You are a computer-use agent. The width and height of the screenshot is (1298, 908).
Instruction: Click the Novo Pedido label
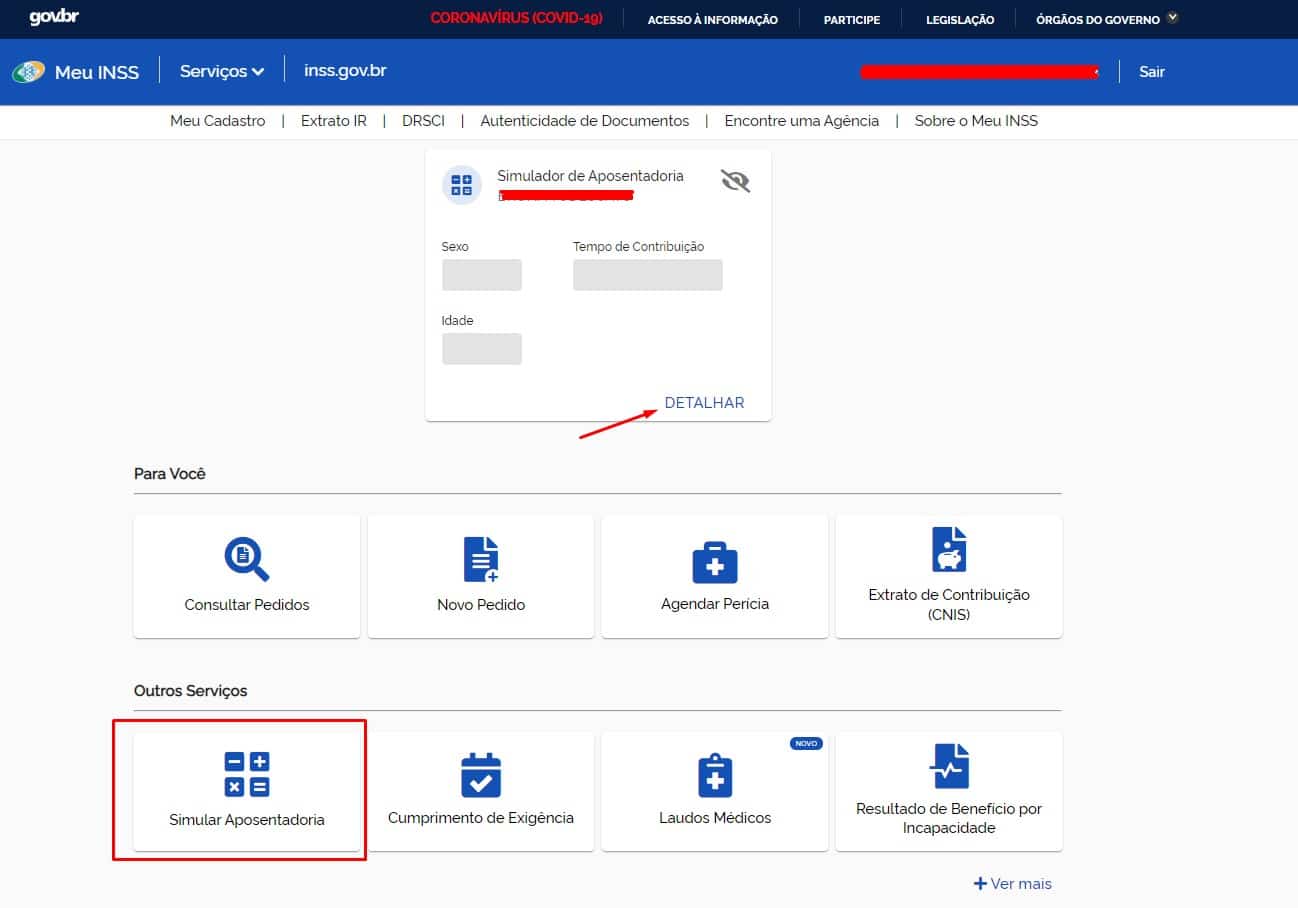(481, 605)
